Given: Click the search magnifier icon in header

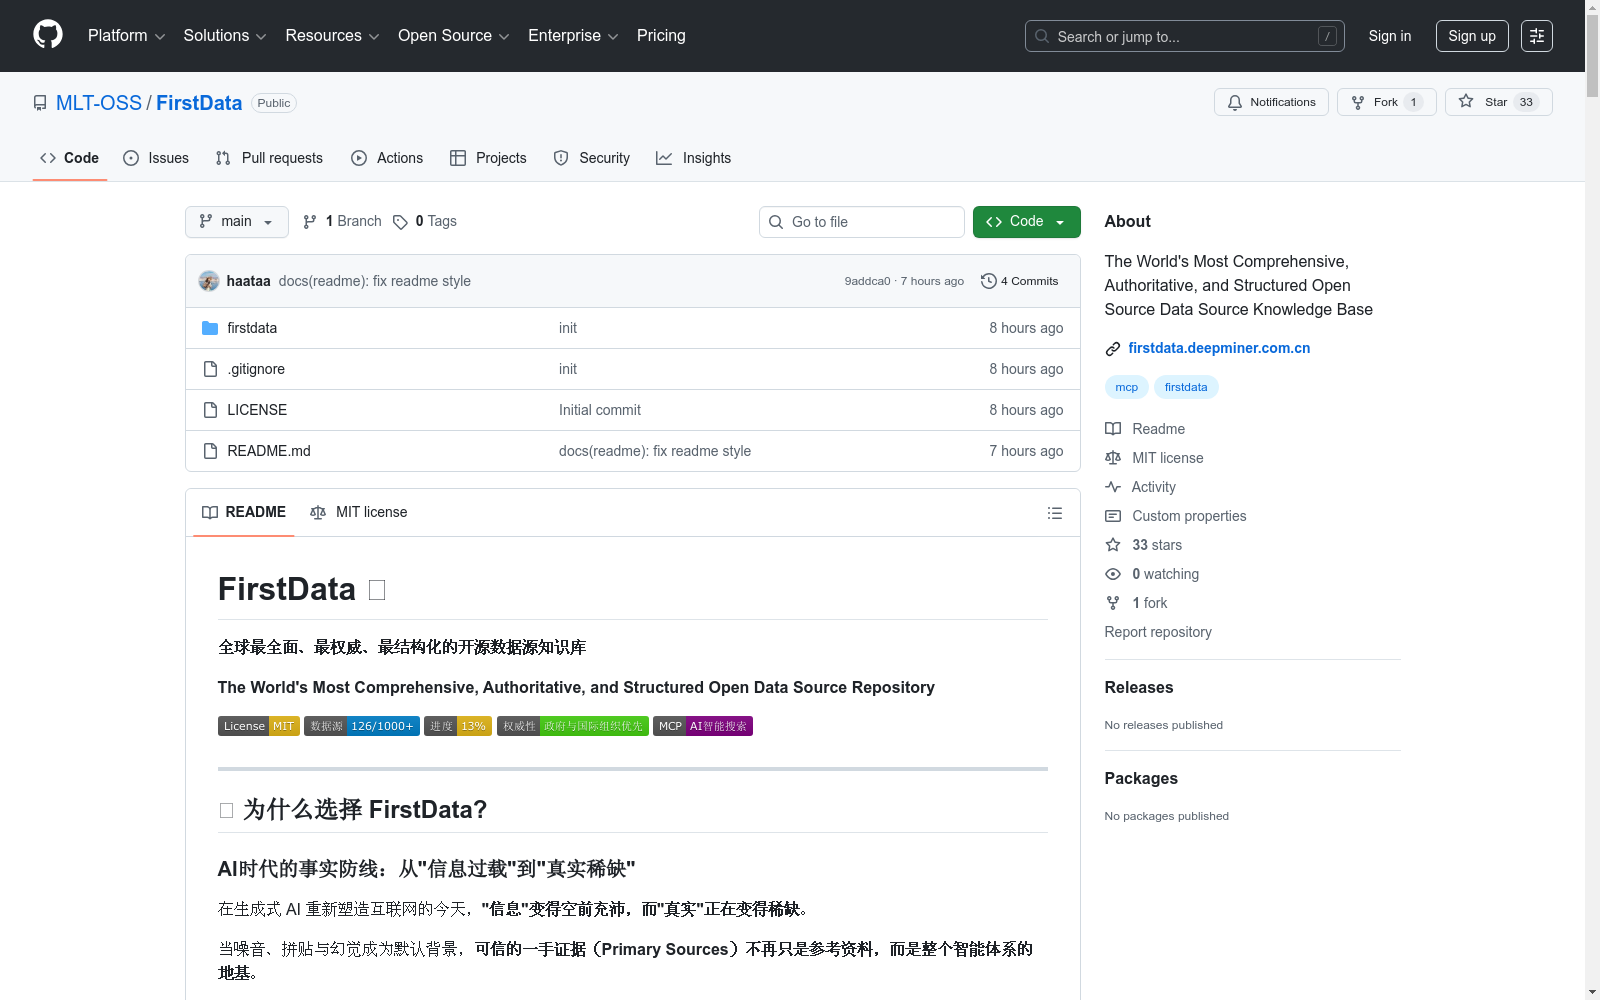Looking at the screenshot, I should coord(1042,36).
